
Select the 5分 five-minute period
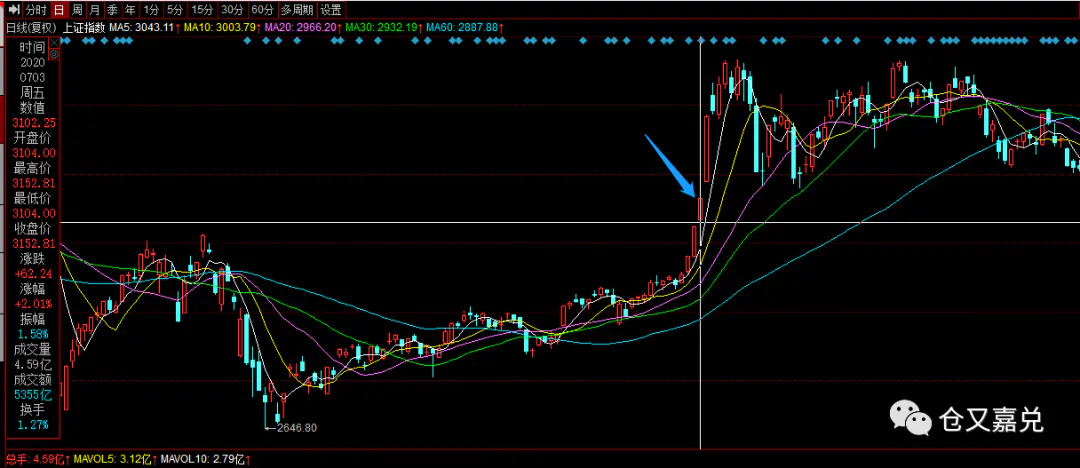click(x=176, y=9)
